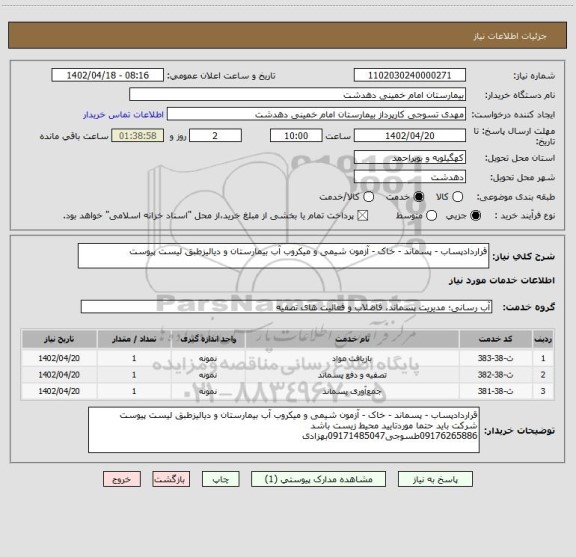Click the deadline date field 1402/04/20
This screenshot has height=557, width=576.
(x=410, y=136)
